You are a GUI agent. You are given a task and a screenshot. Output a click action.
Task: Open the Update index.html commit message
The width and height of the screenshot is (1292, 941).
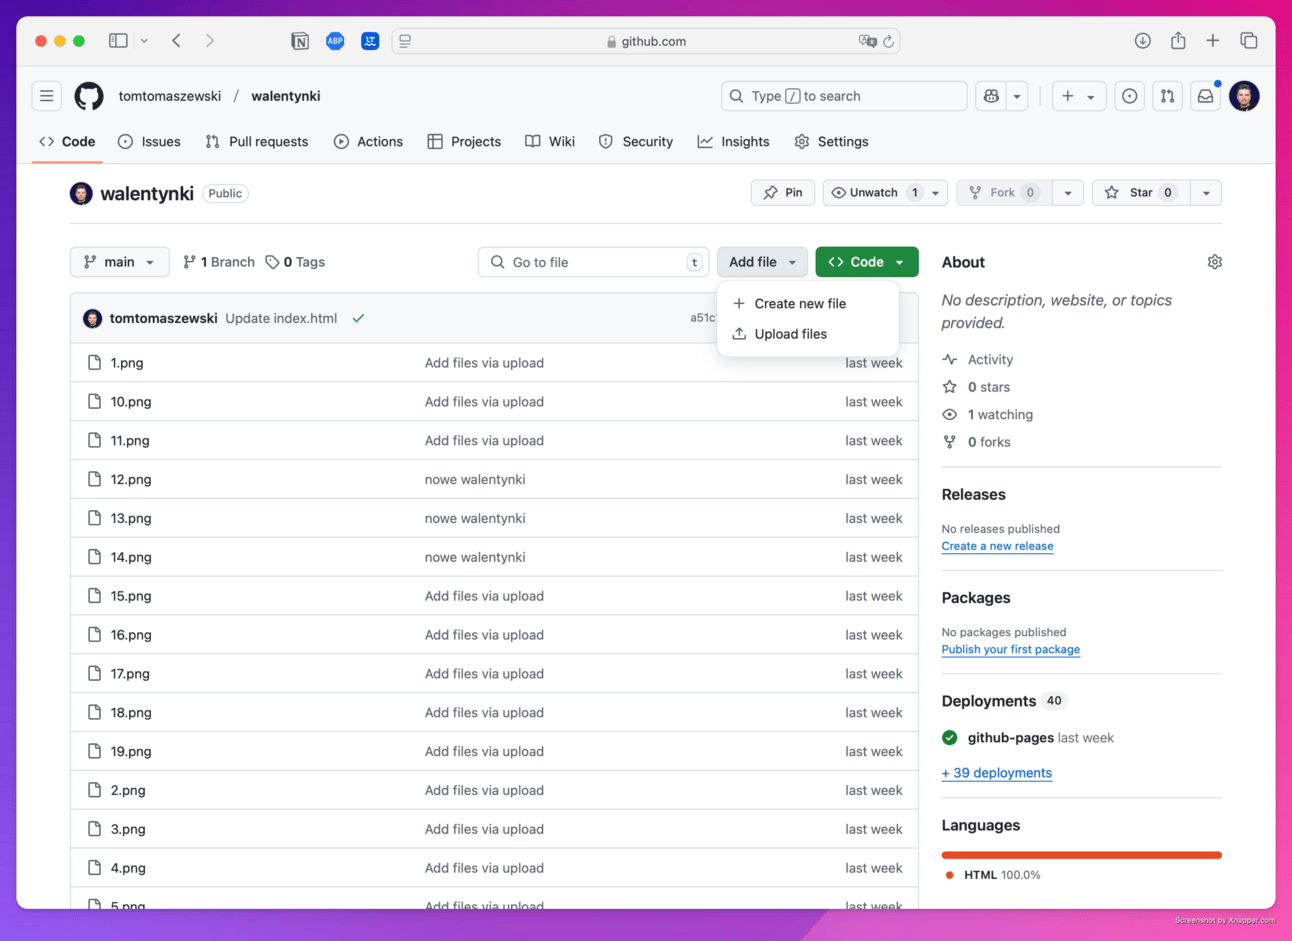[x=281, y=318]
